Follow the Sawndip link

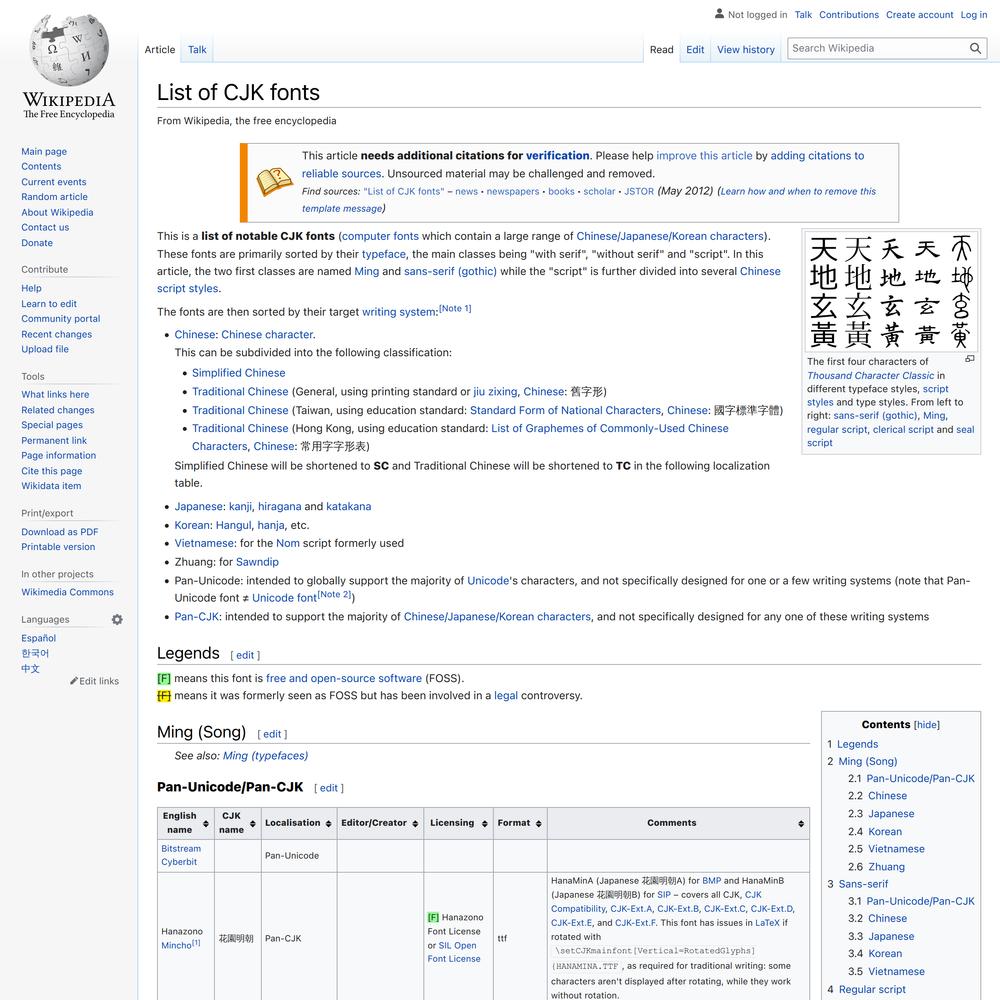pos(257,562)
